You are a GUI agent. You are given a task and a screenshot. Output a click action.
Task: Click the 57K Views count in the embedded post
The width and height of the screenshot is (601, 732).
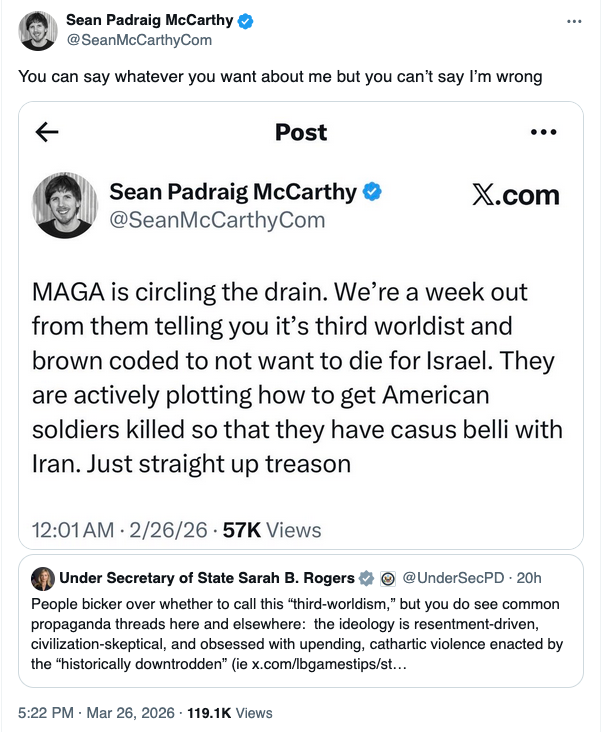point(271,529)
